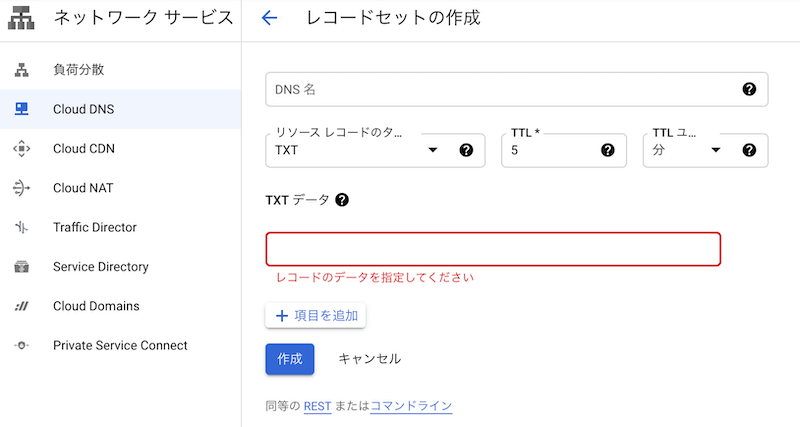Click help icon next to TXT データ
Viewport: 800px width, 427px height.
(x=342, y=200)
